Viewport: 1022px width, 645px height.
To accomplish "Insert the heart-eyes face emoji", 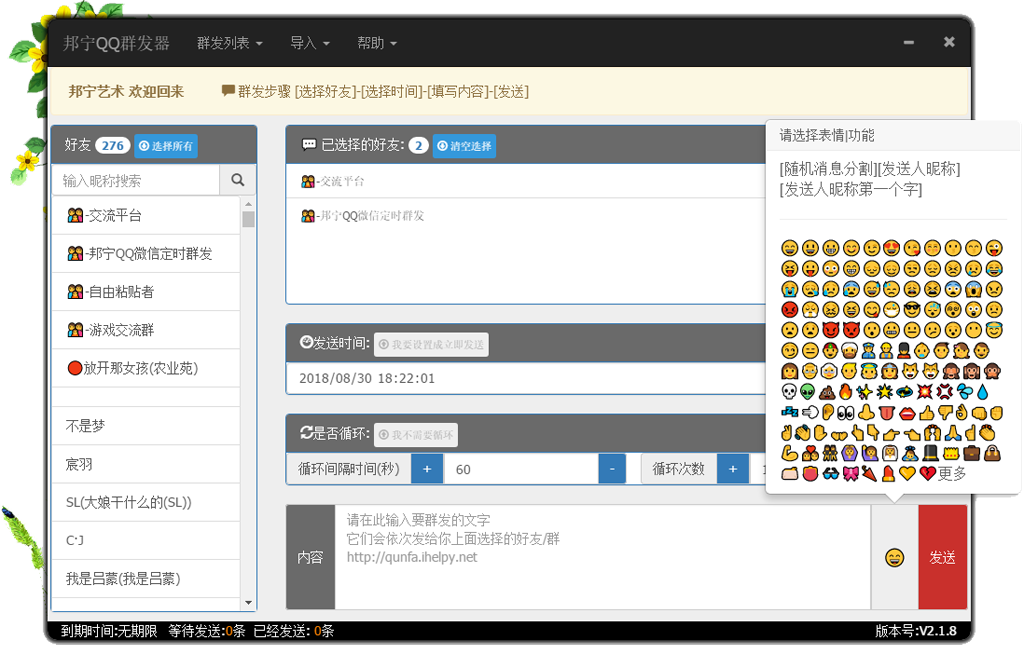I will click(x=892, y=247).
